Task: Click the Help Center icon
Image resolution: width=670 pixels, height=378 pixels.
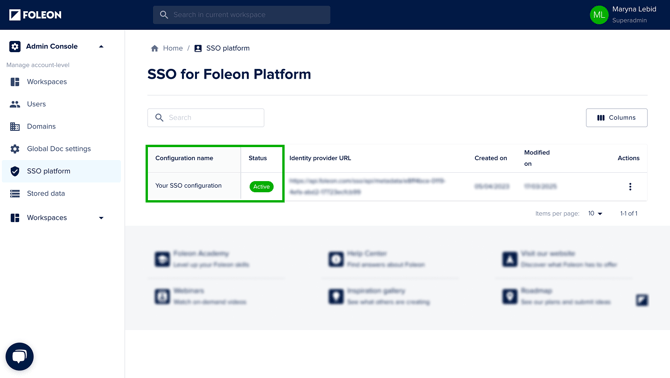Action: point(336,259)
